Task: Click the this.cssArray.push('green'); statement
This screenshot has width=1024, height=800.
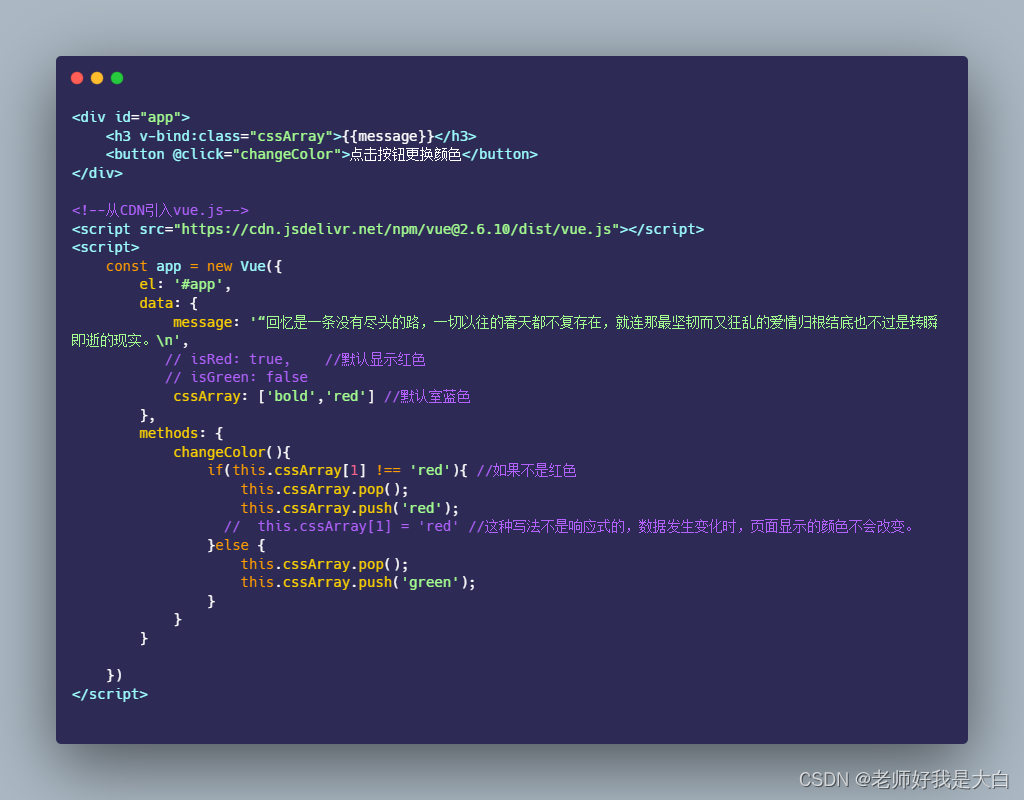Action: (x=358, y=583)
